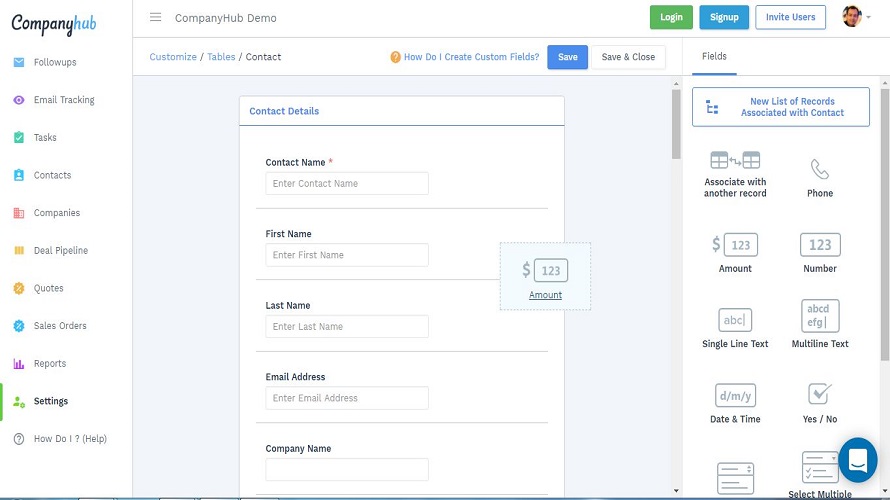Open Followups from the sidebar
This screenshot has width=890, height=500.
click(x=54, y=62)
